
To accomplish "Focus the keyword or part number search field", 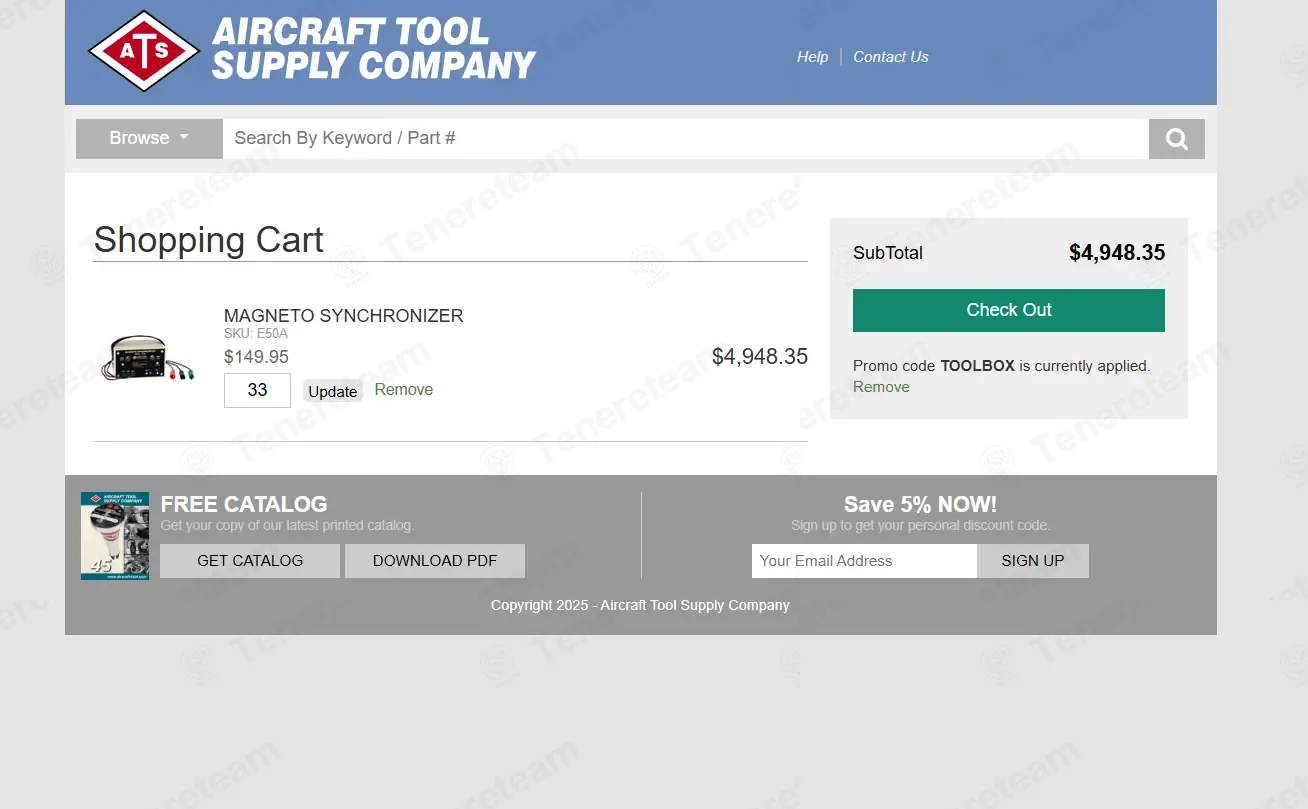I will [x=685, y=139].
